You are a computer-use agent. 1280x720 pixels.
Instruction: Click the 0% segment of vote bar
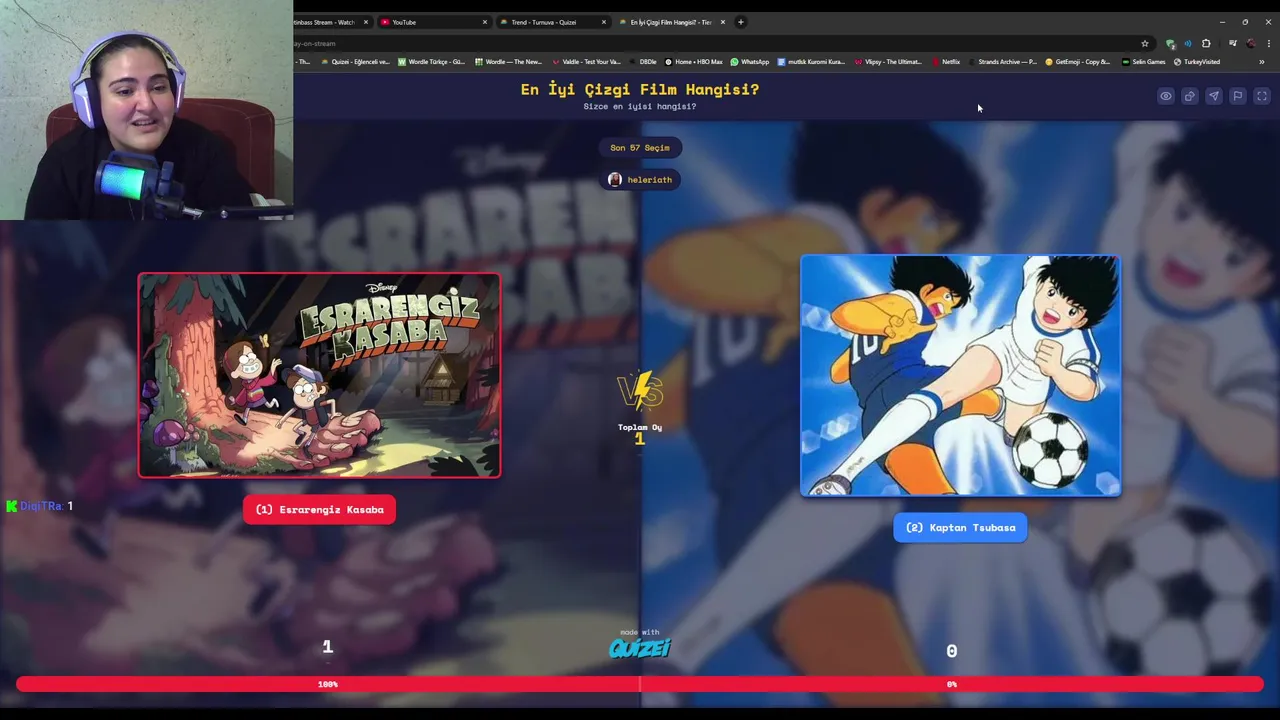952,684
